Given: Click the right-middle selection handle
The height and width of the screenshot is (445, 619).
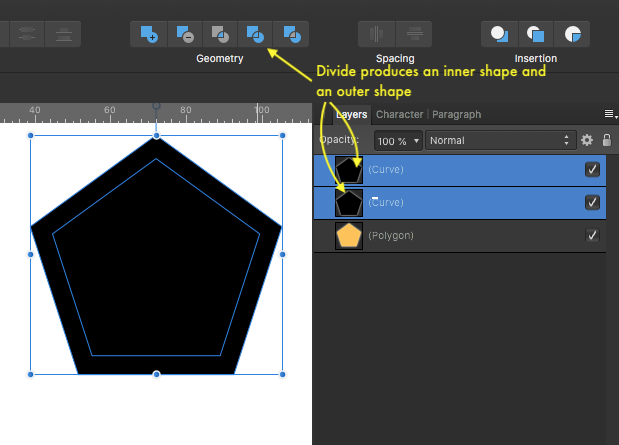Looking at the screenshot, I should click(282, 255).
